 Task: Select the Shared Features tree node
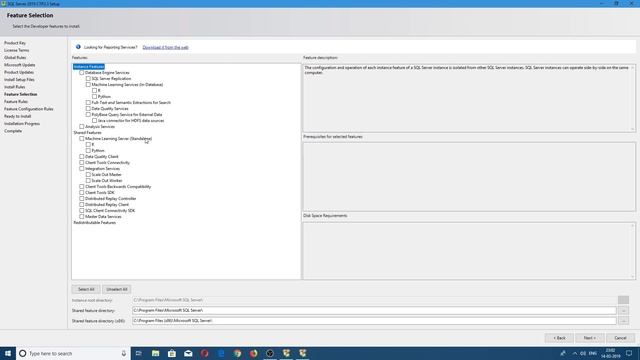point(87,133)
